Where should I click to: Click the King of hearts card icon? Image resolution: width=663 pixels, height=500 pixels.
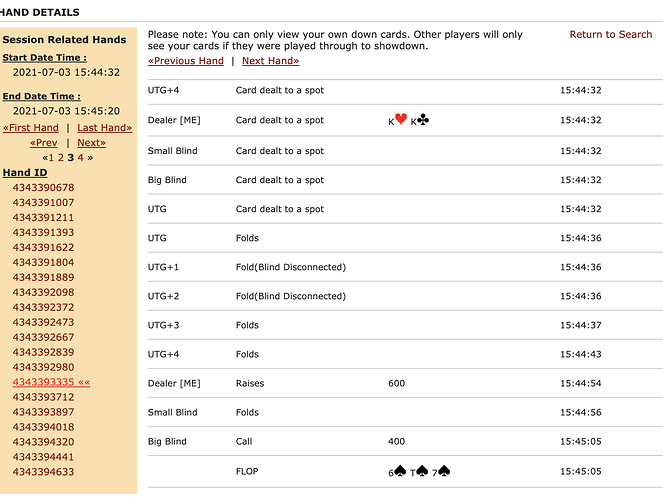[x=398, y=120]
